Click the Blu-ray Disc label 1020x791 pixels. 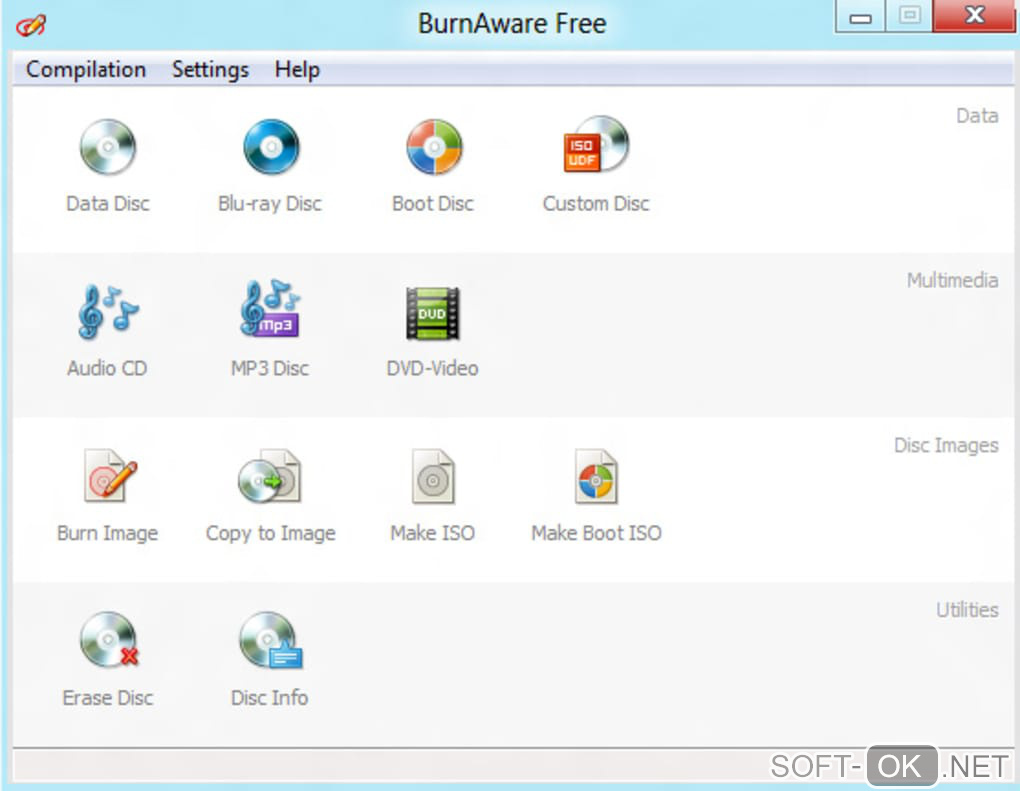tap(270, 204)
